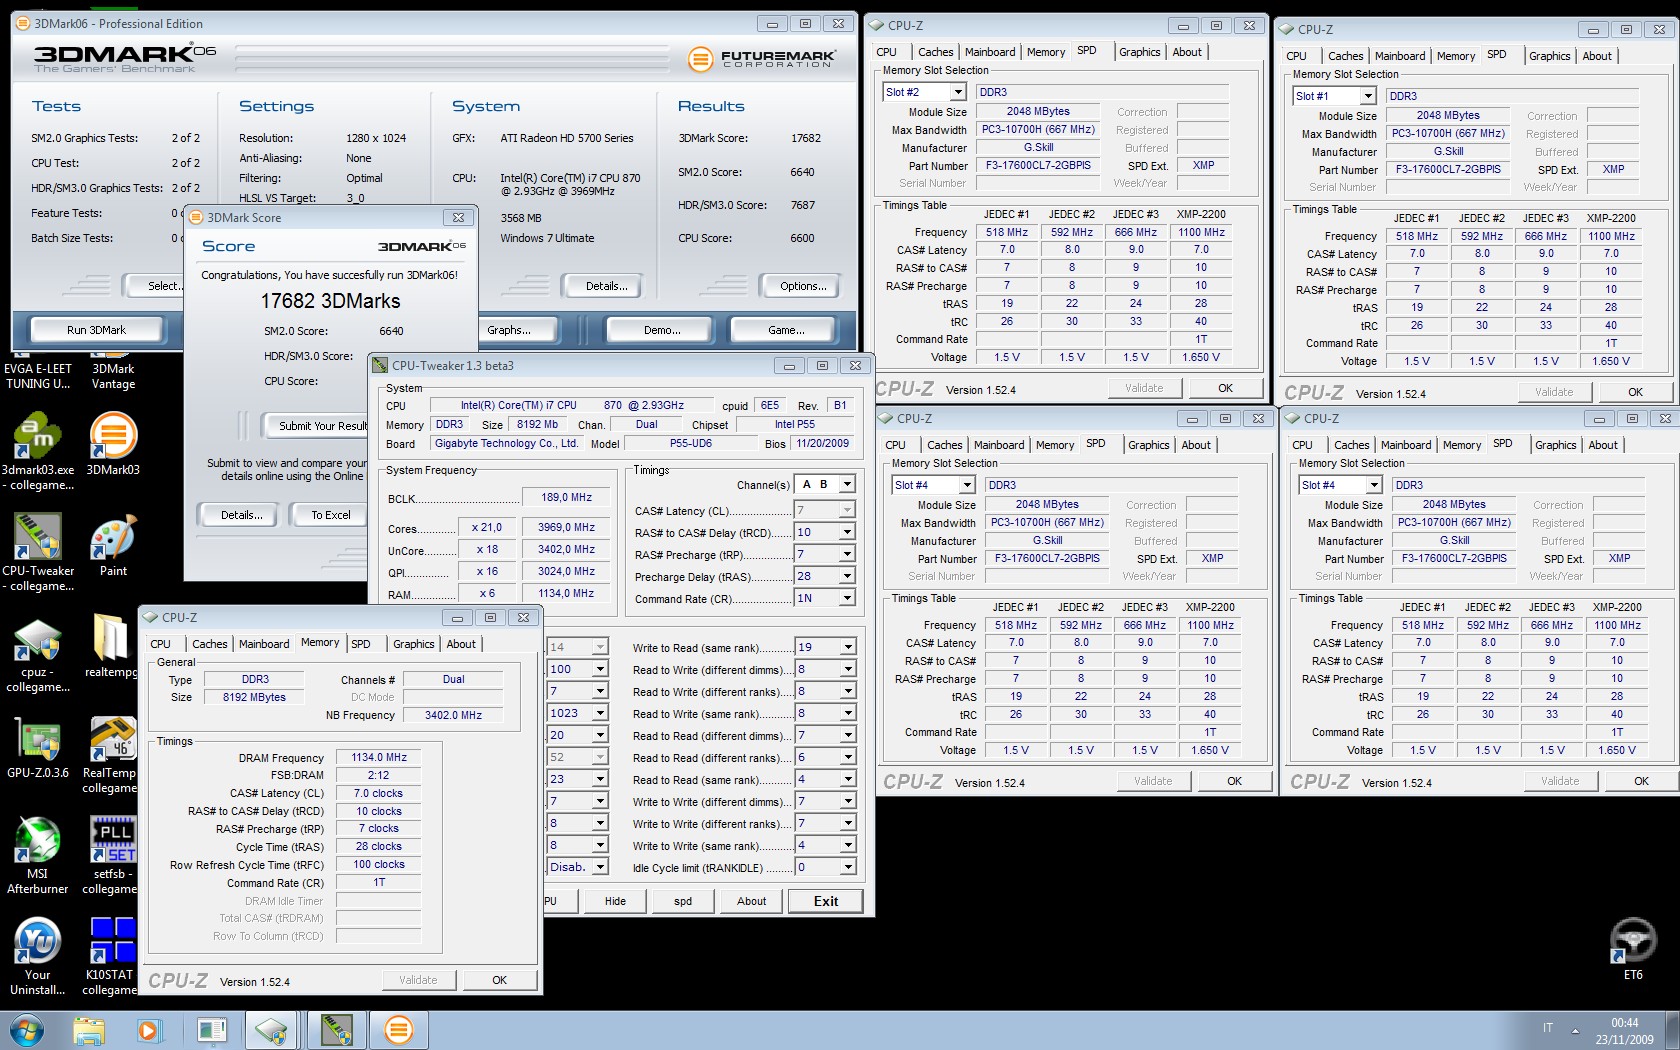Screen dimensions: 1680x1050
Task: Expand RAS# to CAS# Delay (tRCD) dropdown
Action: coord(847,533)
